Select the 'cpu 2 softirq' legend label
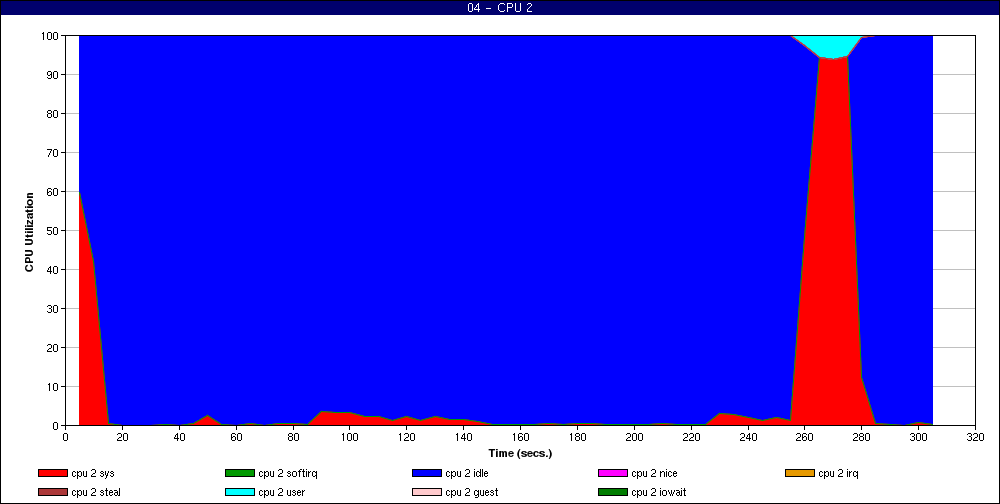This screenshot has width=1000, height=504. coord(288,473)
